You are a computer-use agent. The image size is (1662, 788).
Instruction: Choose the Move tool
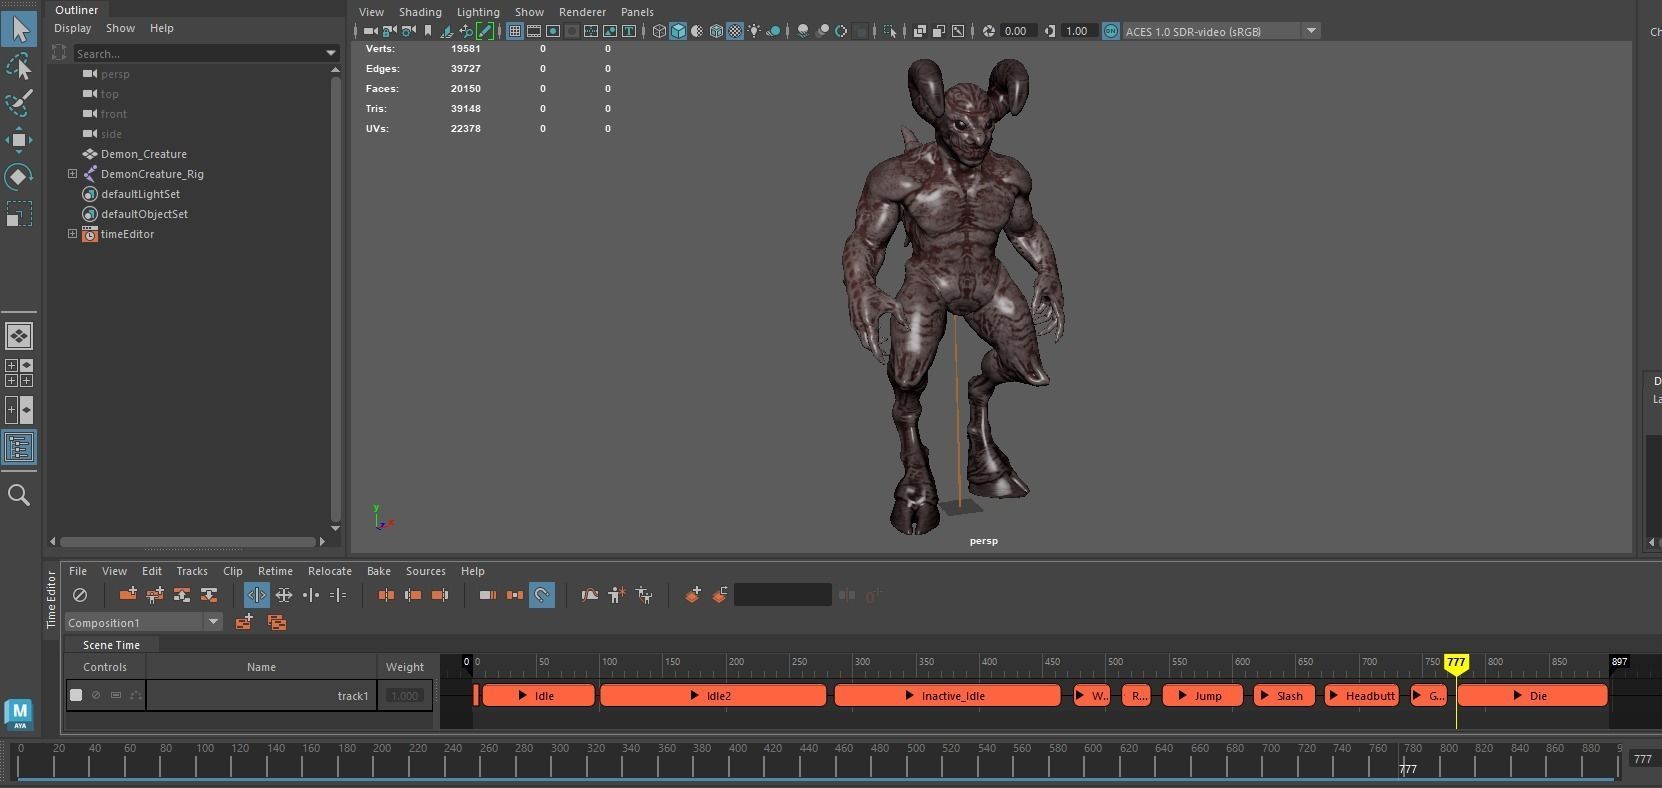click(19, 140)
